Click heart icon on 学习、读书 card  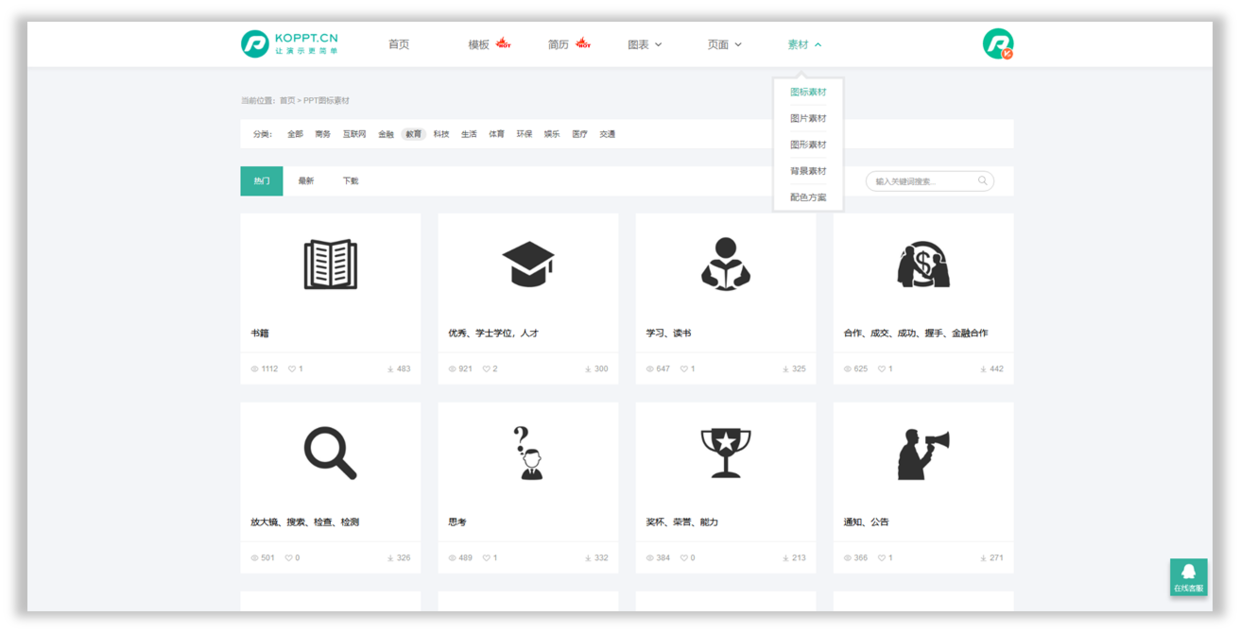point(685,369)
